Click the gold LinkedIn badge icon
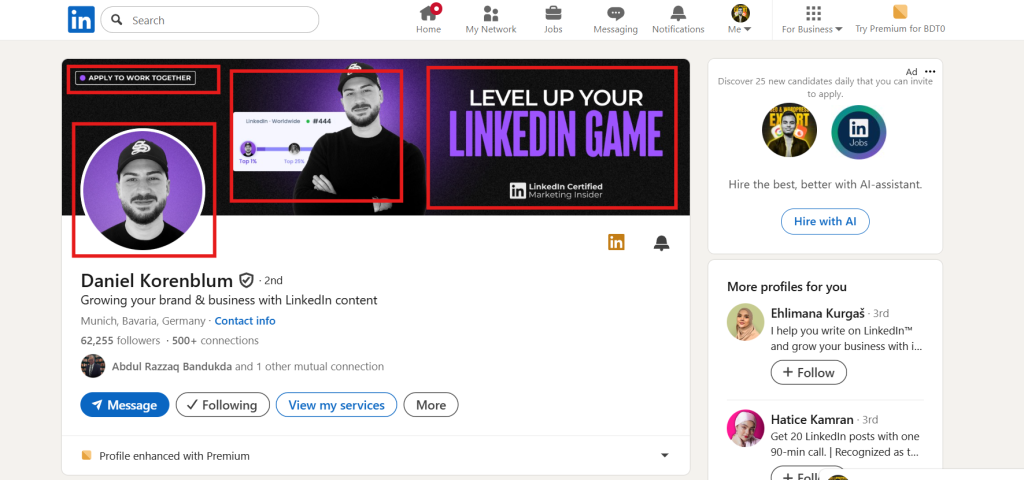 tap(616, 242)
